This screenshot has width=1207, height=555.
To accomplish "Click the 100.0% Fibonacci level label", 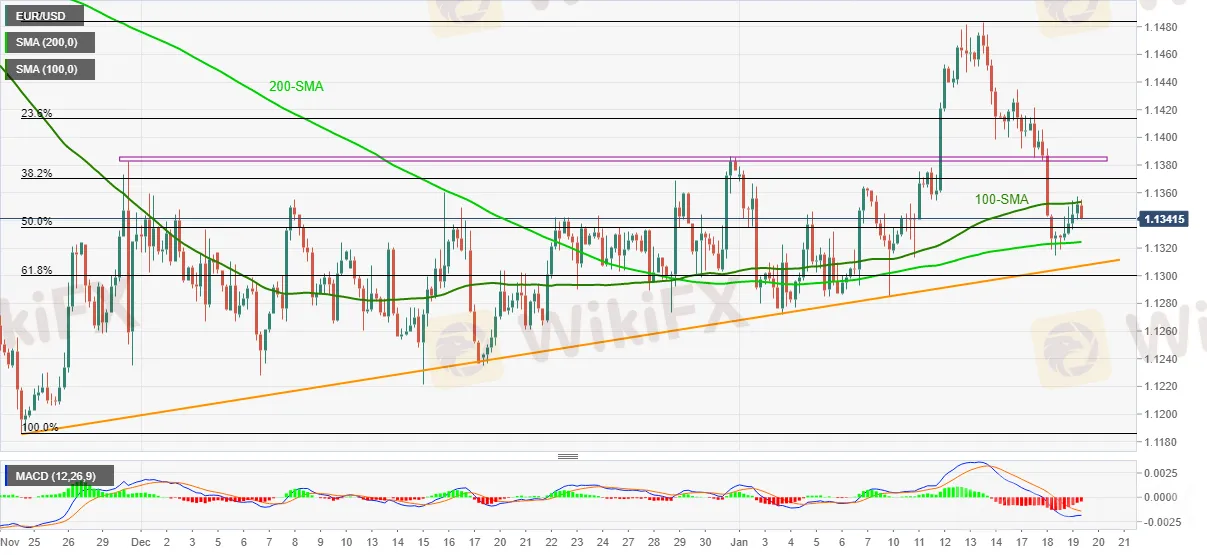I will coord(40,427).
